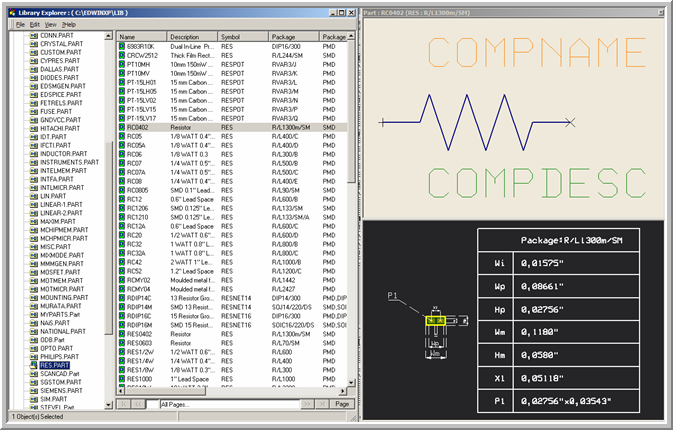Go to previous page navigation button
673x430 pixels.
pyautogui.click(x=138, y=404)
